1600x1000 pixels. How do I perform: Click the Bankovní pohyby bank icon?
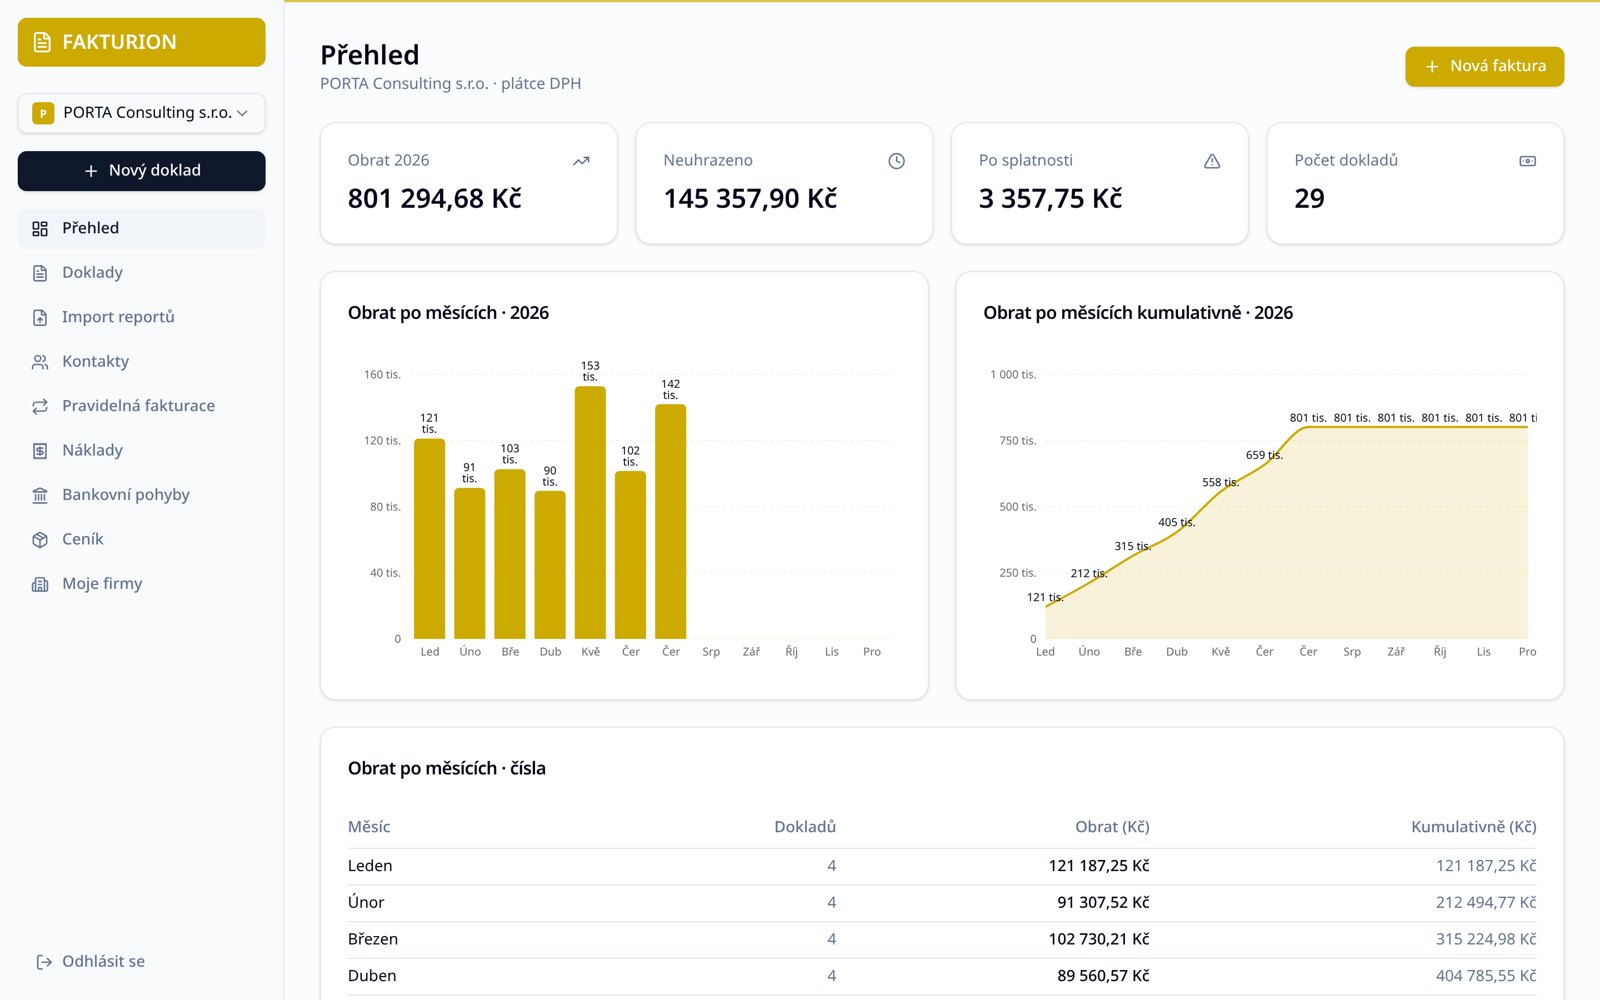coord(40,496)
